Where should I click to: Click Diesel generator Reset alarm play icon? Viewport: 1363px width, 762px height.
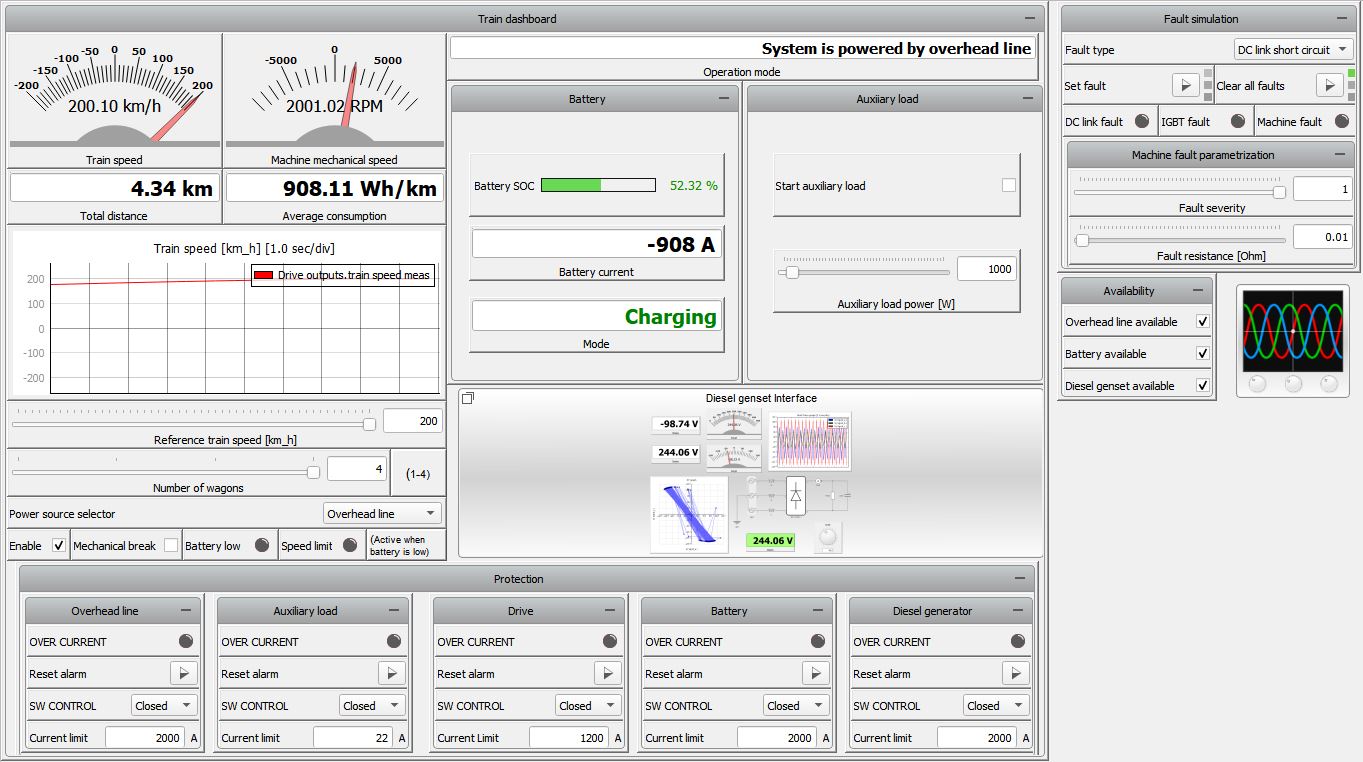tap(1016, 674)
